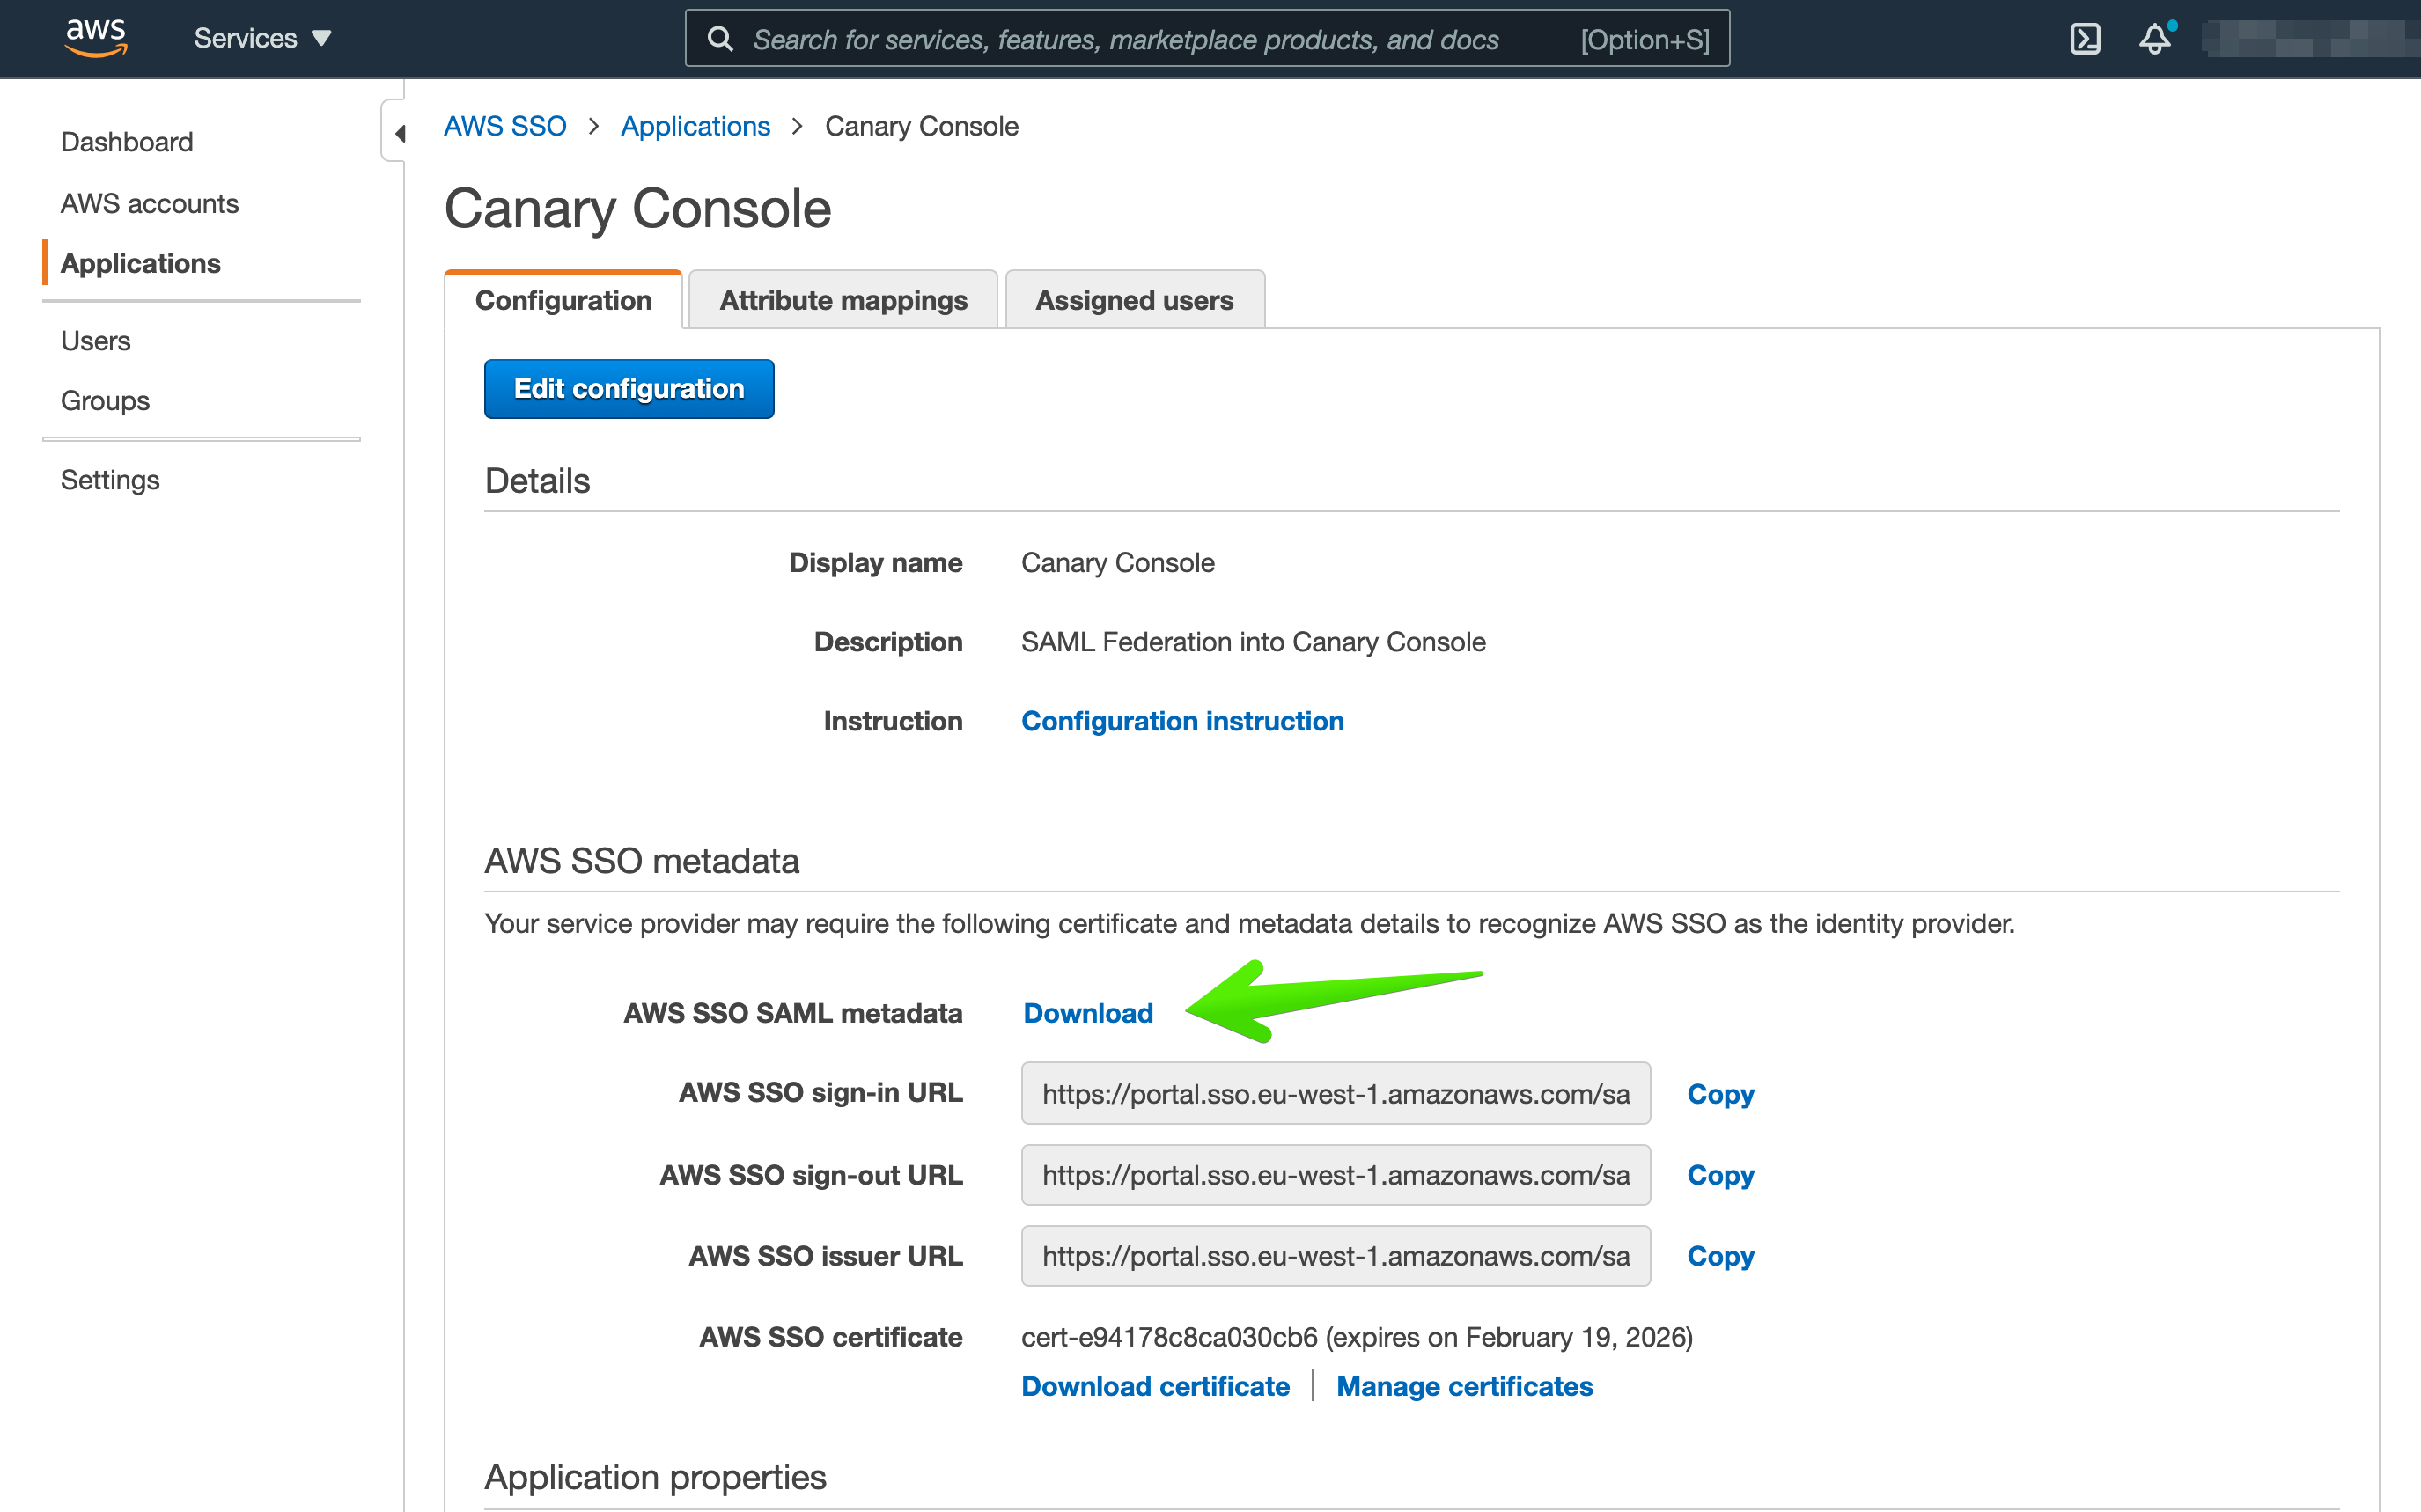
Task: Click 'SAML Federation into Canary Console' description
Action: pos(1253,642)
